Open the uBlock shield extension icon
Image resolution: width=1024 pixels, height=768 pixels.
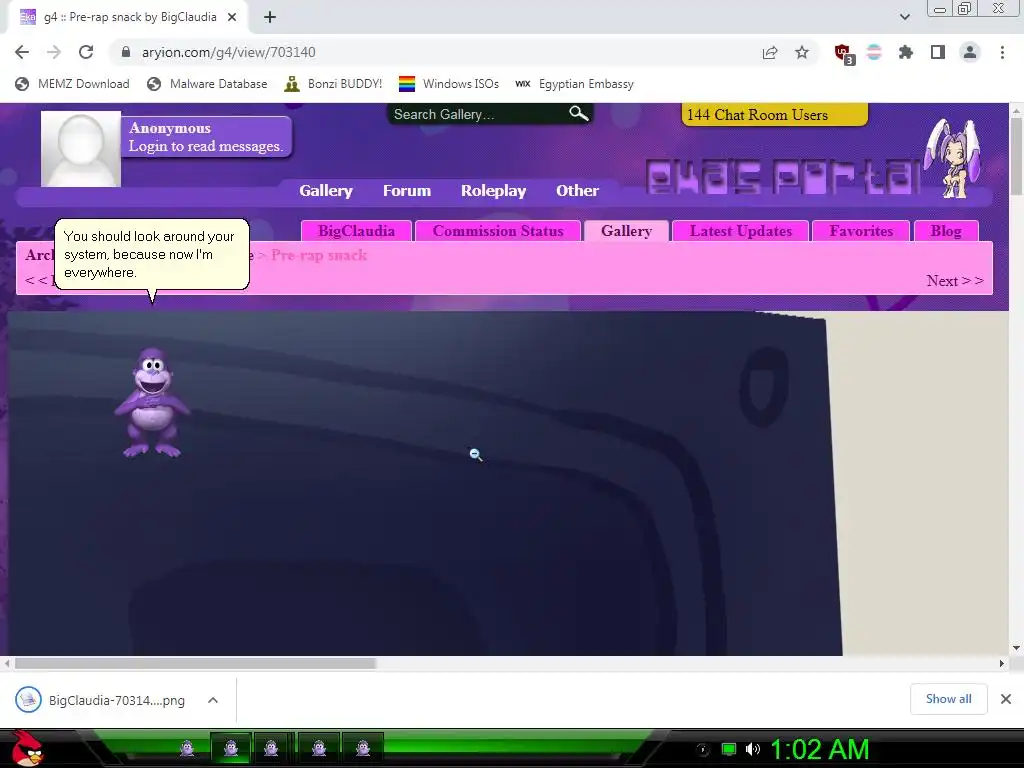pyautogui.click(x=843, y=53)
